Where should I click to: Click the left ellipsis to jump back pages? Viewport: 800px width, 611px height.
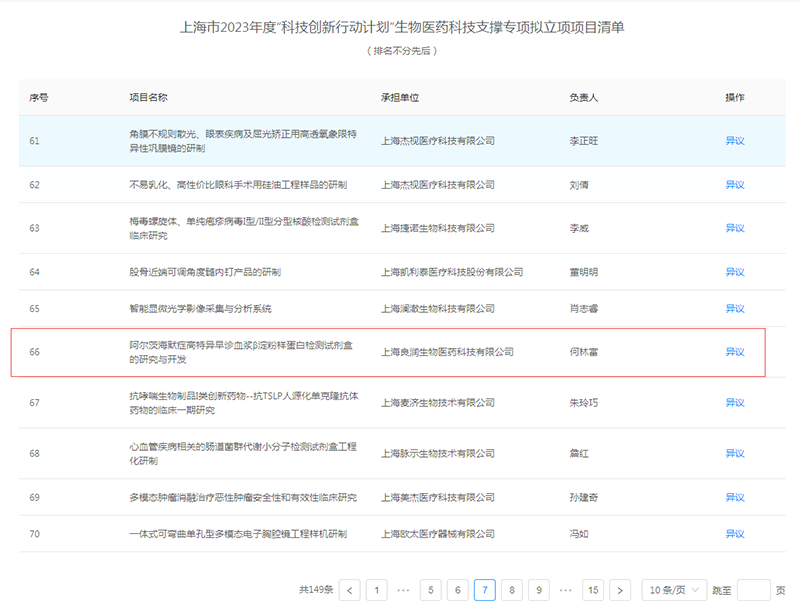[x=403, y=591]
